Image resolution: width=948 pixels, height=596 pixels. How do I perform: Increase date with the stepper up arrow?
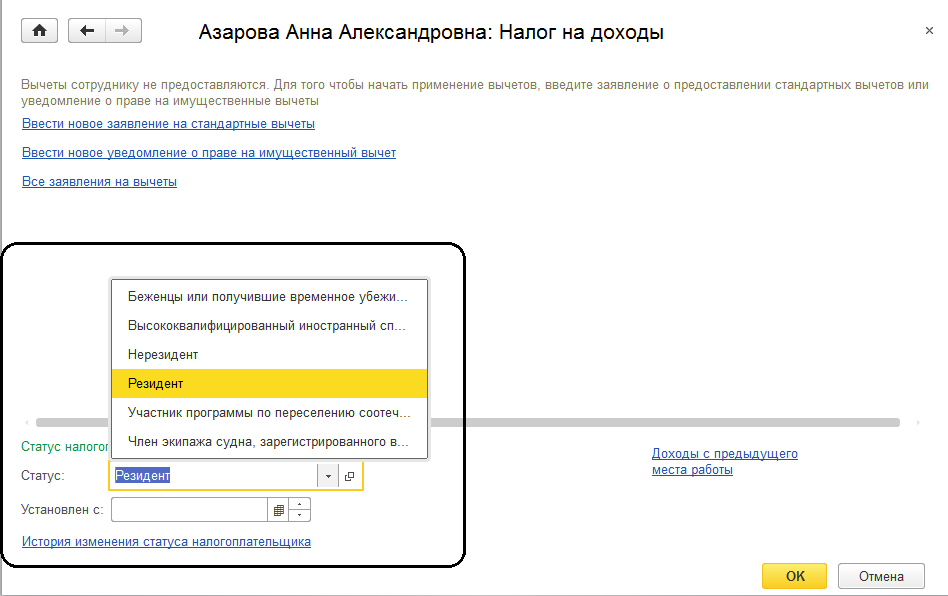coord(301,505)
